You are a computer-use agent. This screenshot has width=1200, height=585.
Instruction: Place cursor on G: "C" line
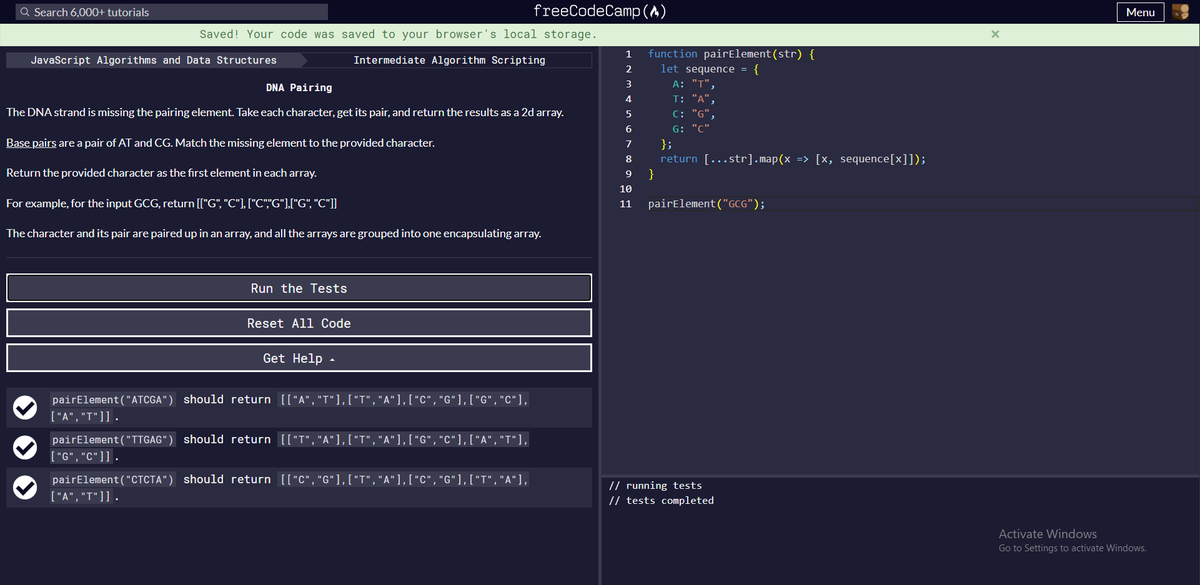[691, 129]
